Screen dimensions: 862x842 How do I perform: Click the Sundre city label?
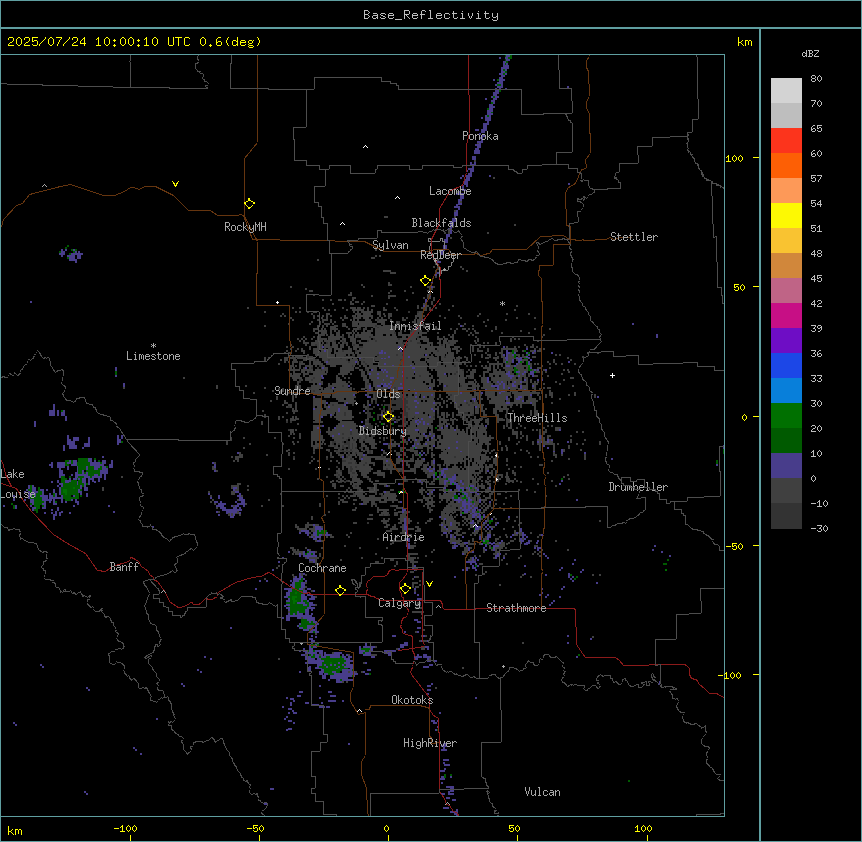pyautogui.click(x=292, y=391)
